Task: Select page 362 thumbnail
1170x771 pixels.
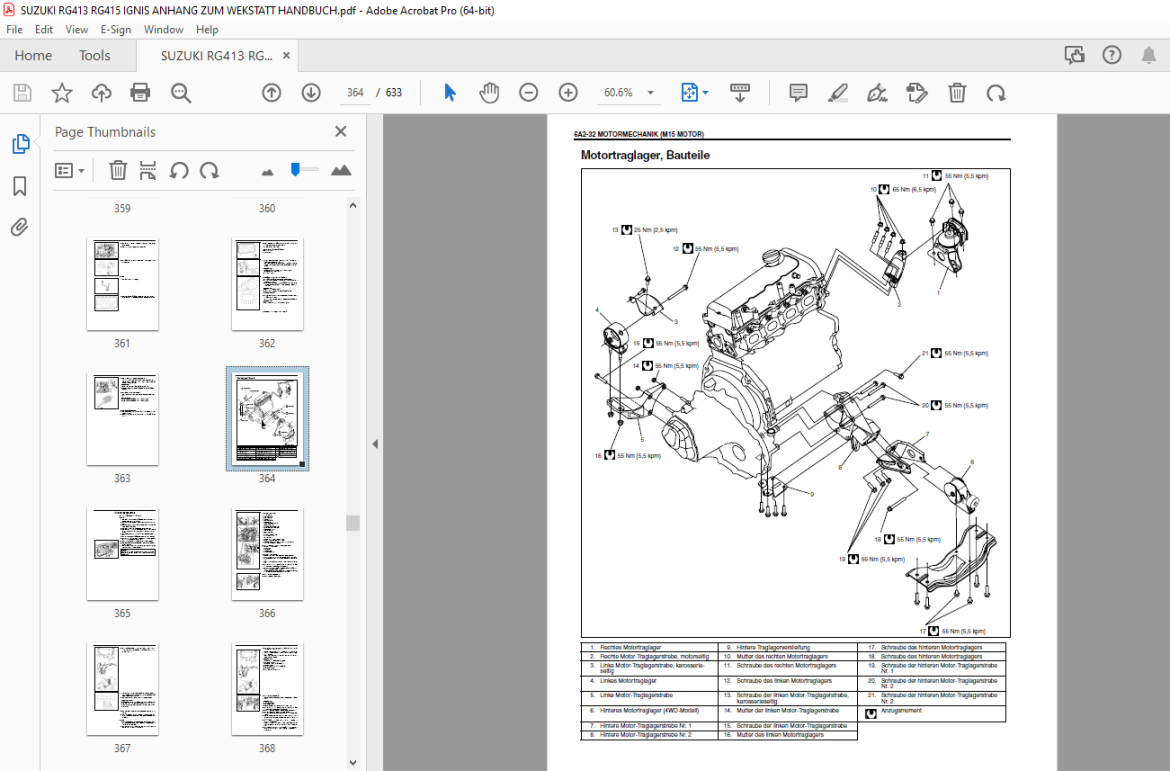Action: (x=267, y=284)
